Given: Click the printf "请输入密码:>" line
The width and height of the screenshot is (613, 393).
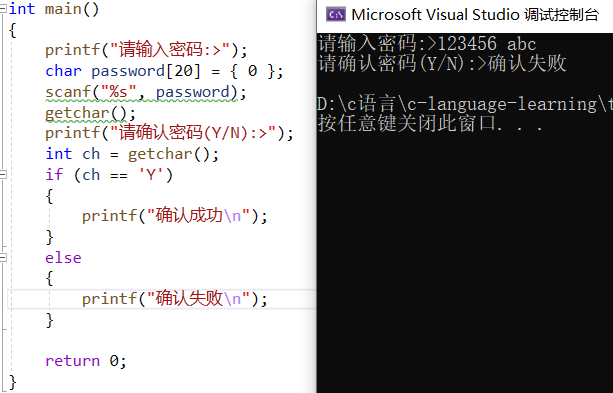Looking at the screenshot, I should click(146, 50).
